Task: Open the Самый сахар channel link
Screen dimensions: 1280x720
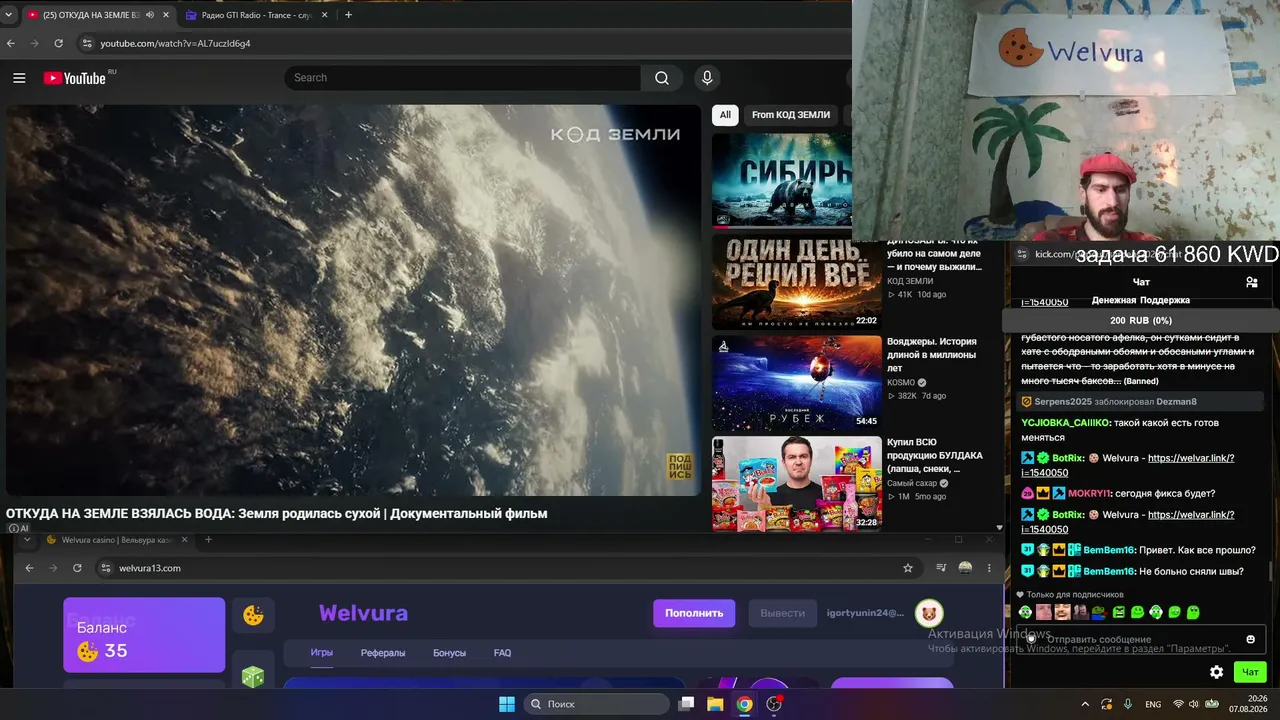Action: pyautogui.click(x=912, y=483)
